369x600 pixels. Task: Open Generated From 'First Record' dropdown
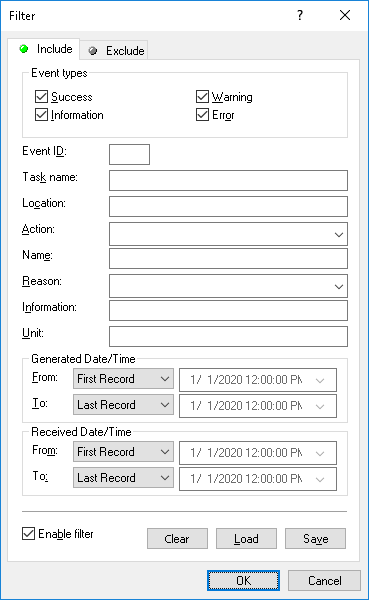tap(123, 379)
